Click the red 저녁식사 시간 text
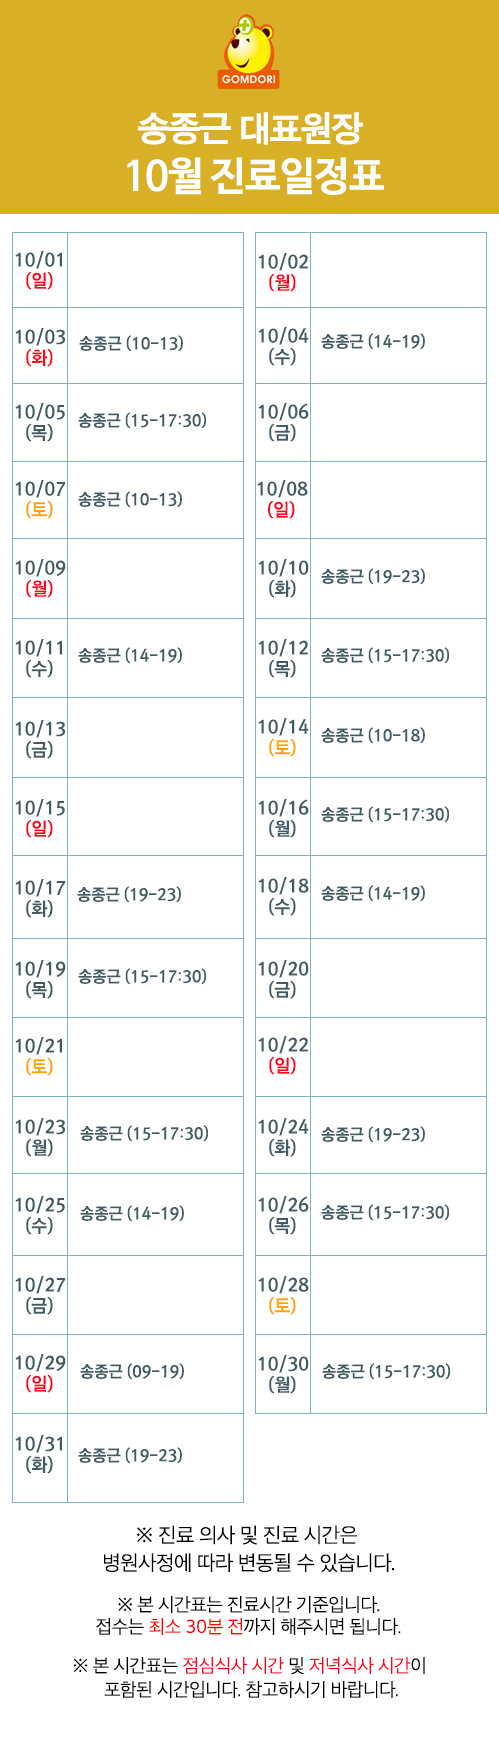The image size is (499, 1743). click(x=360, y=1666)
